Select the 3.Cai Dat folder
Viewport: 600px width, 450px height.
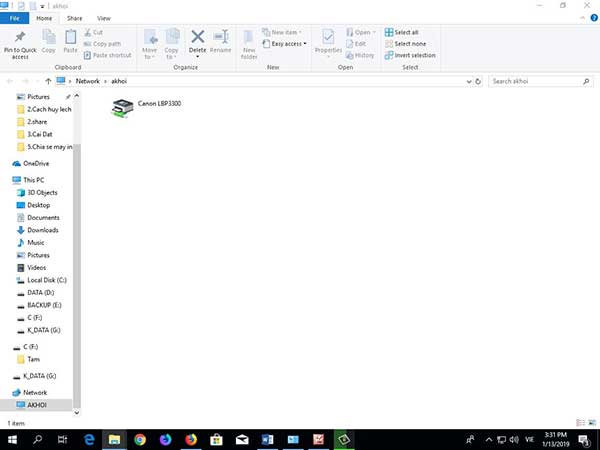[x=40, y=134]
